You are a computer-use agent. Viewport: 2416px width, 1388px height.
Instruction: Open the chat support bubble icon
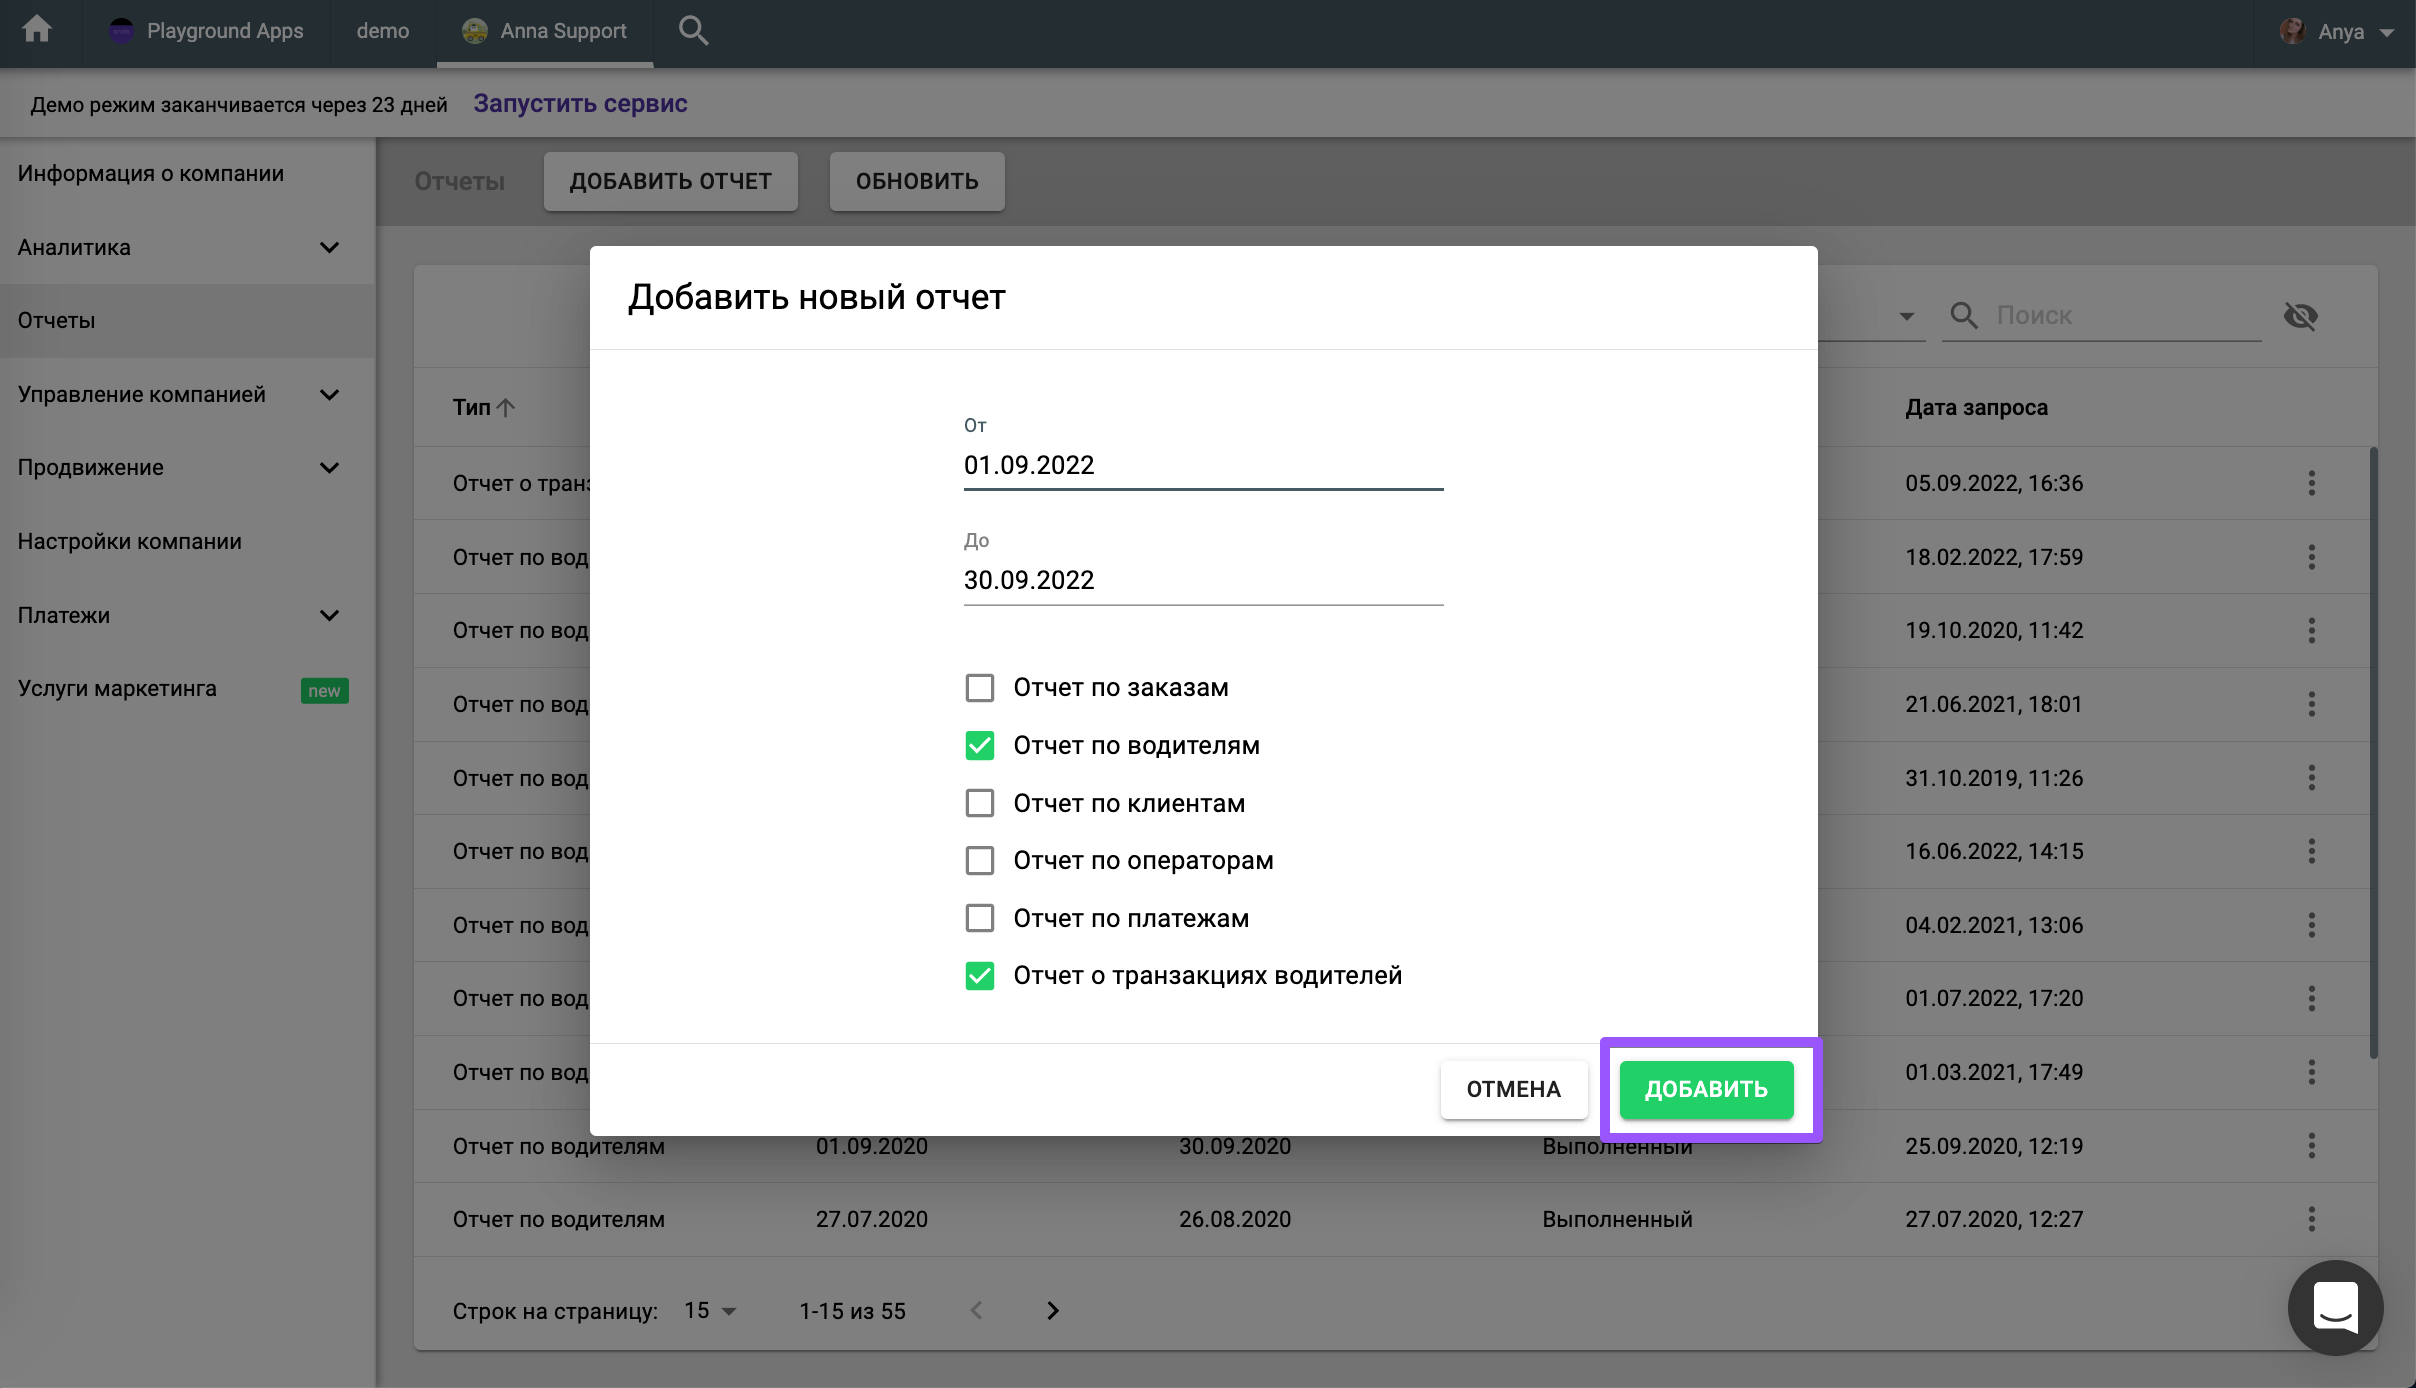pos(2335,1307)
